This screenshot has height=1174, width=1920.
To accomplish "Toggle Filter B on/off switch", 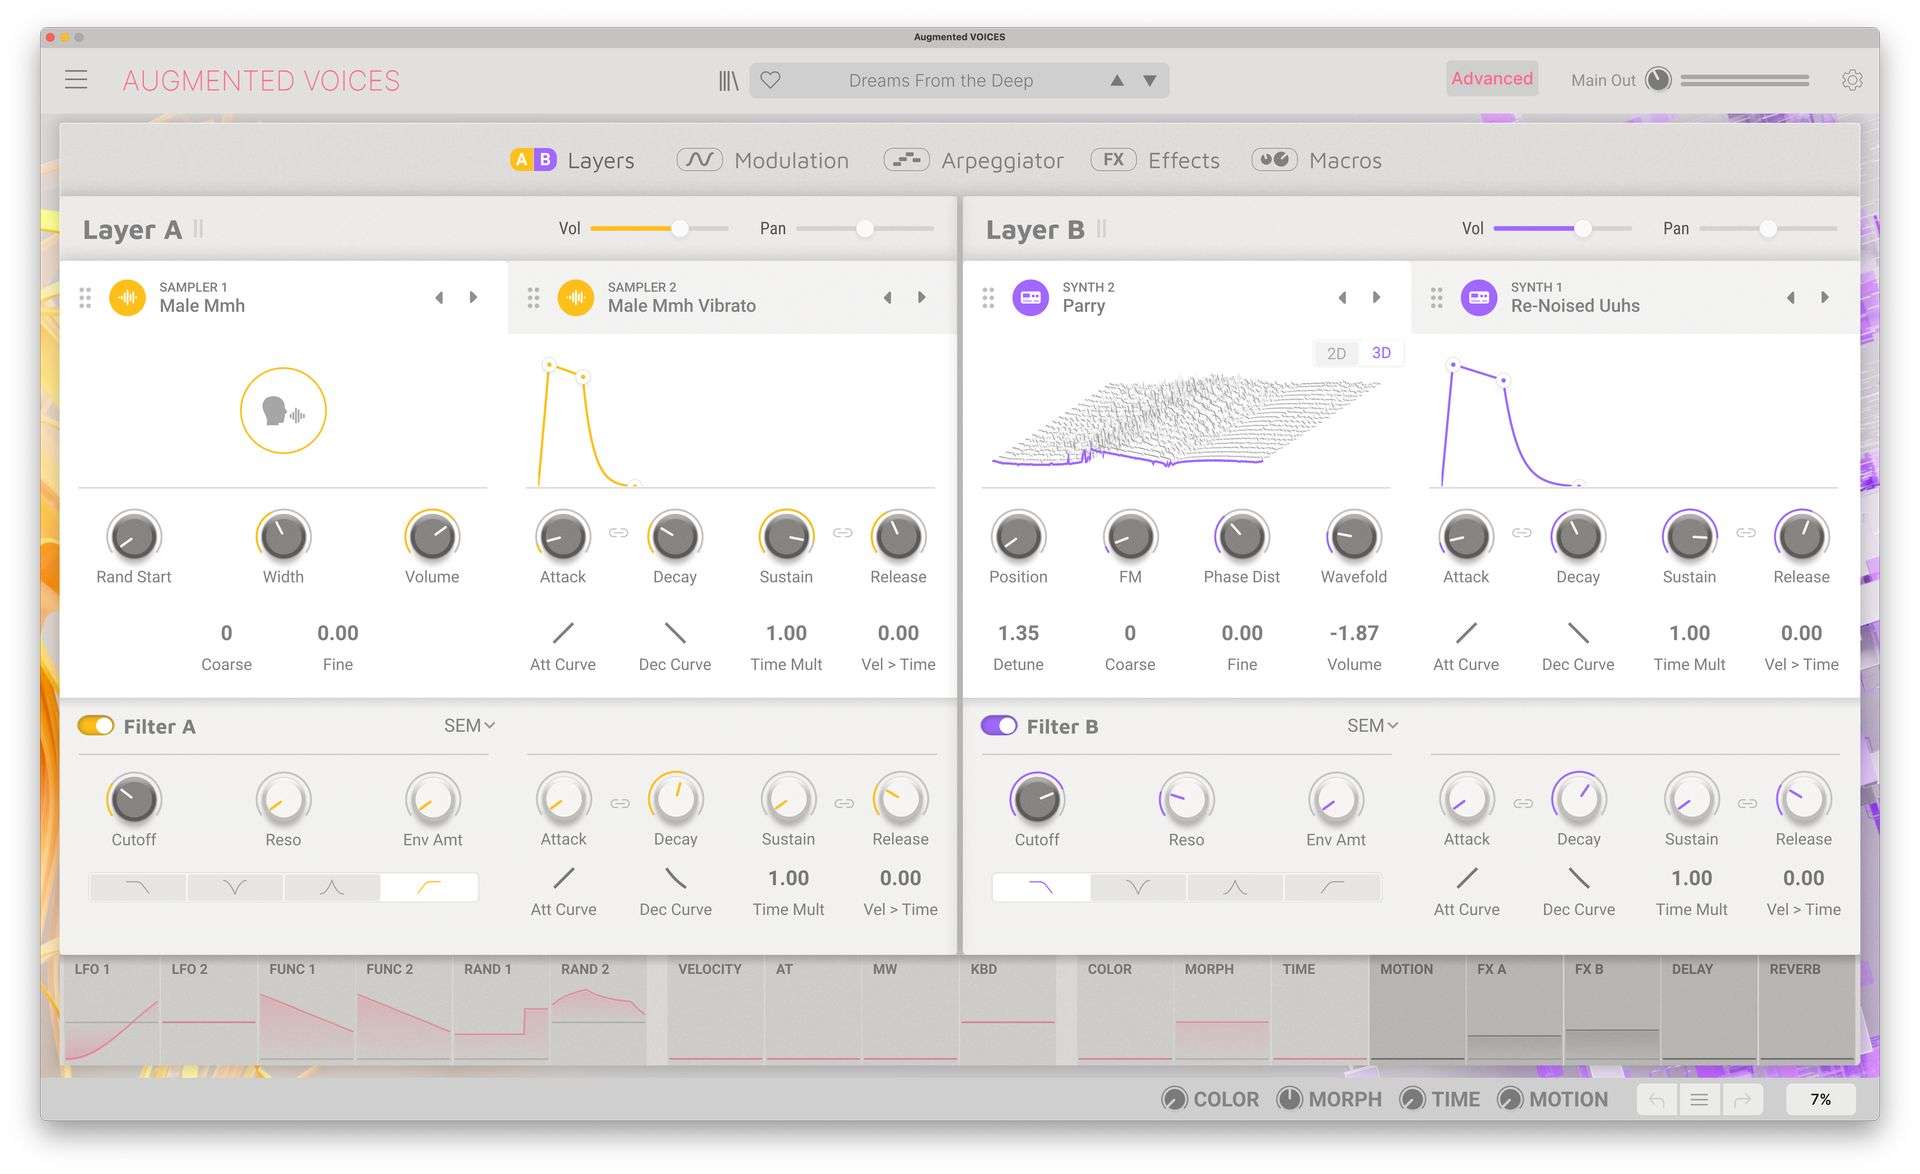I will click(x=999, y=726).
